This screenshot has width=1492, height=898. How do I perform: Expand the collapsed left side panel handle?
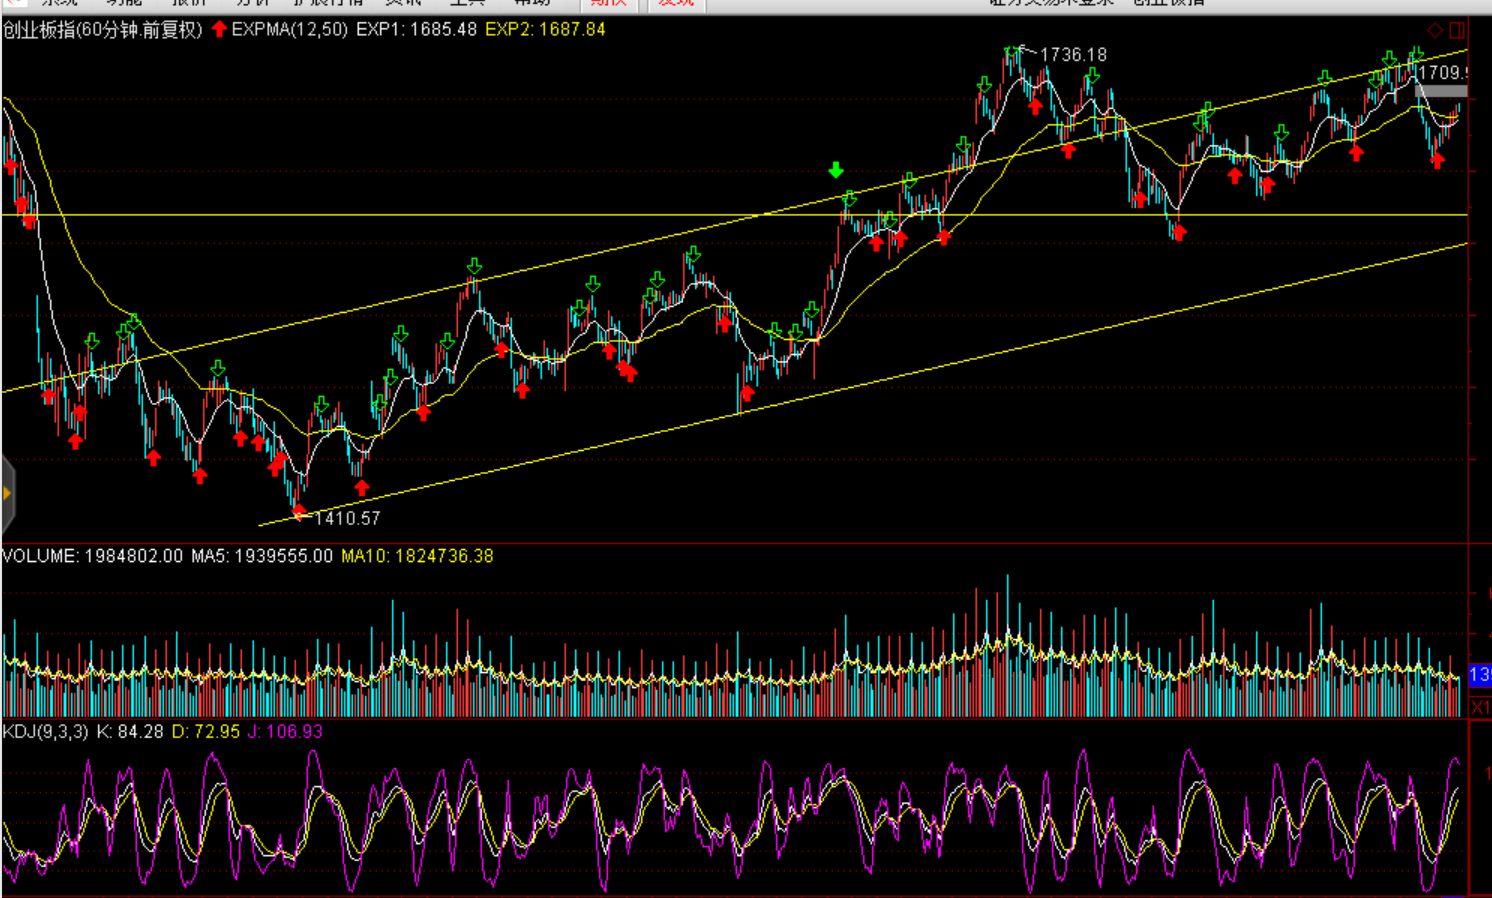[7, 493]
